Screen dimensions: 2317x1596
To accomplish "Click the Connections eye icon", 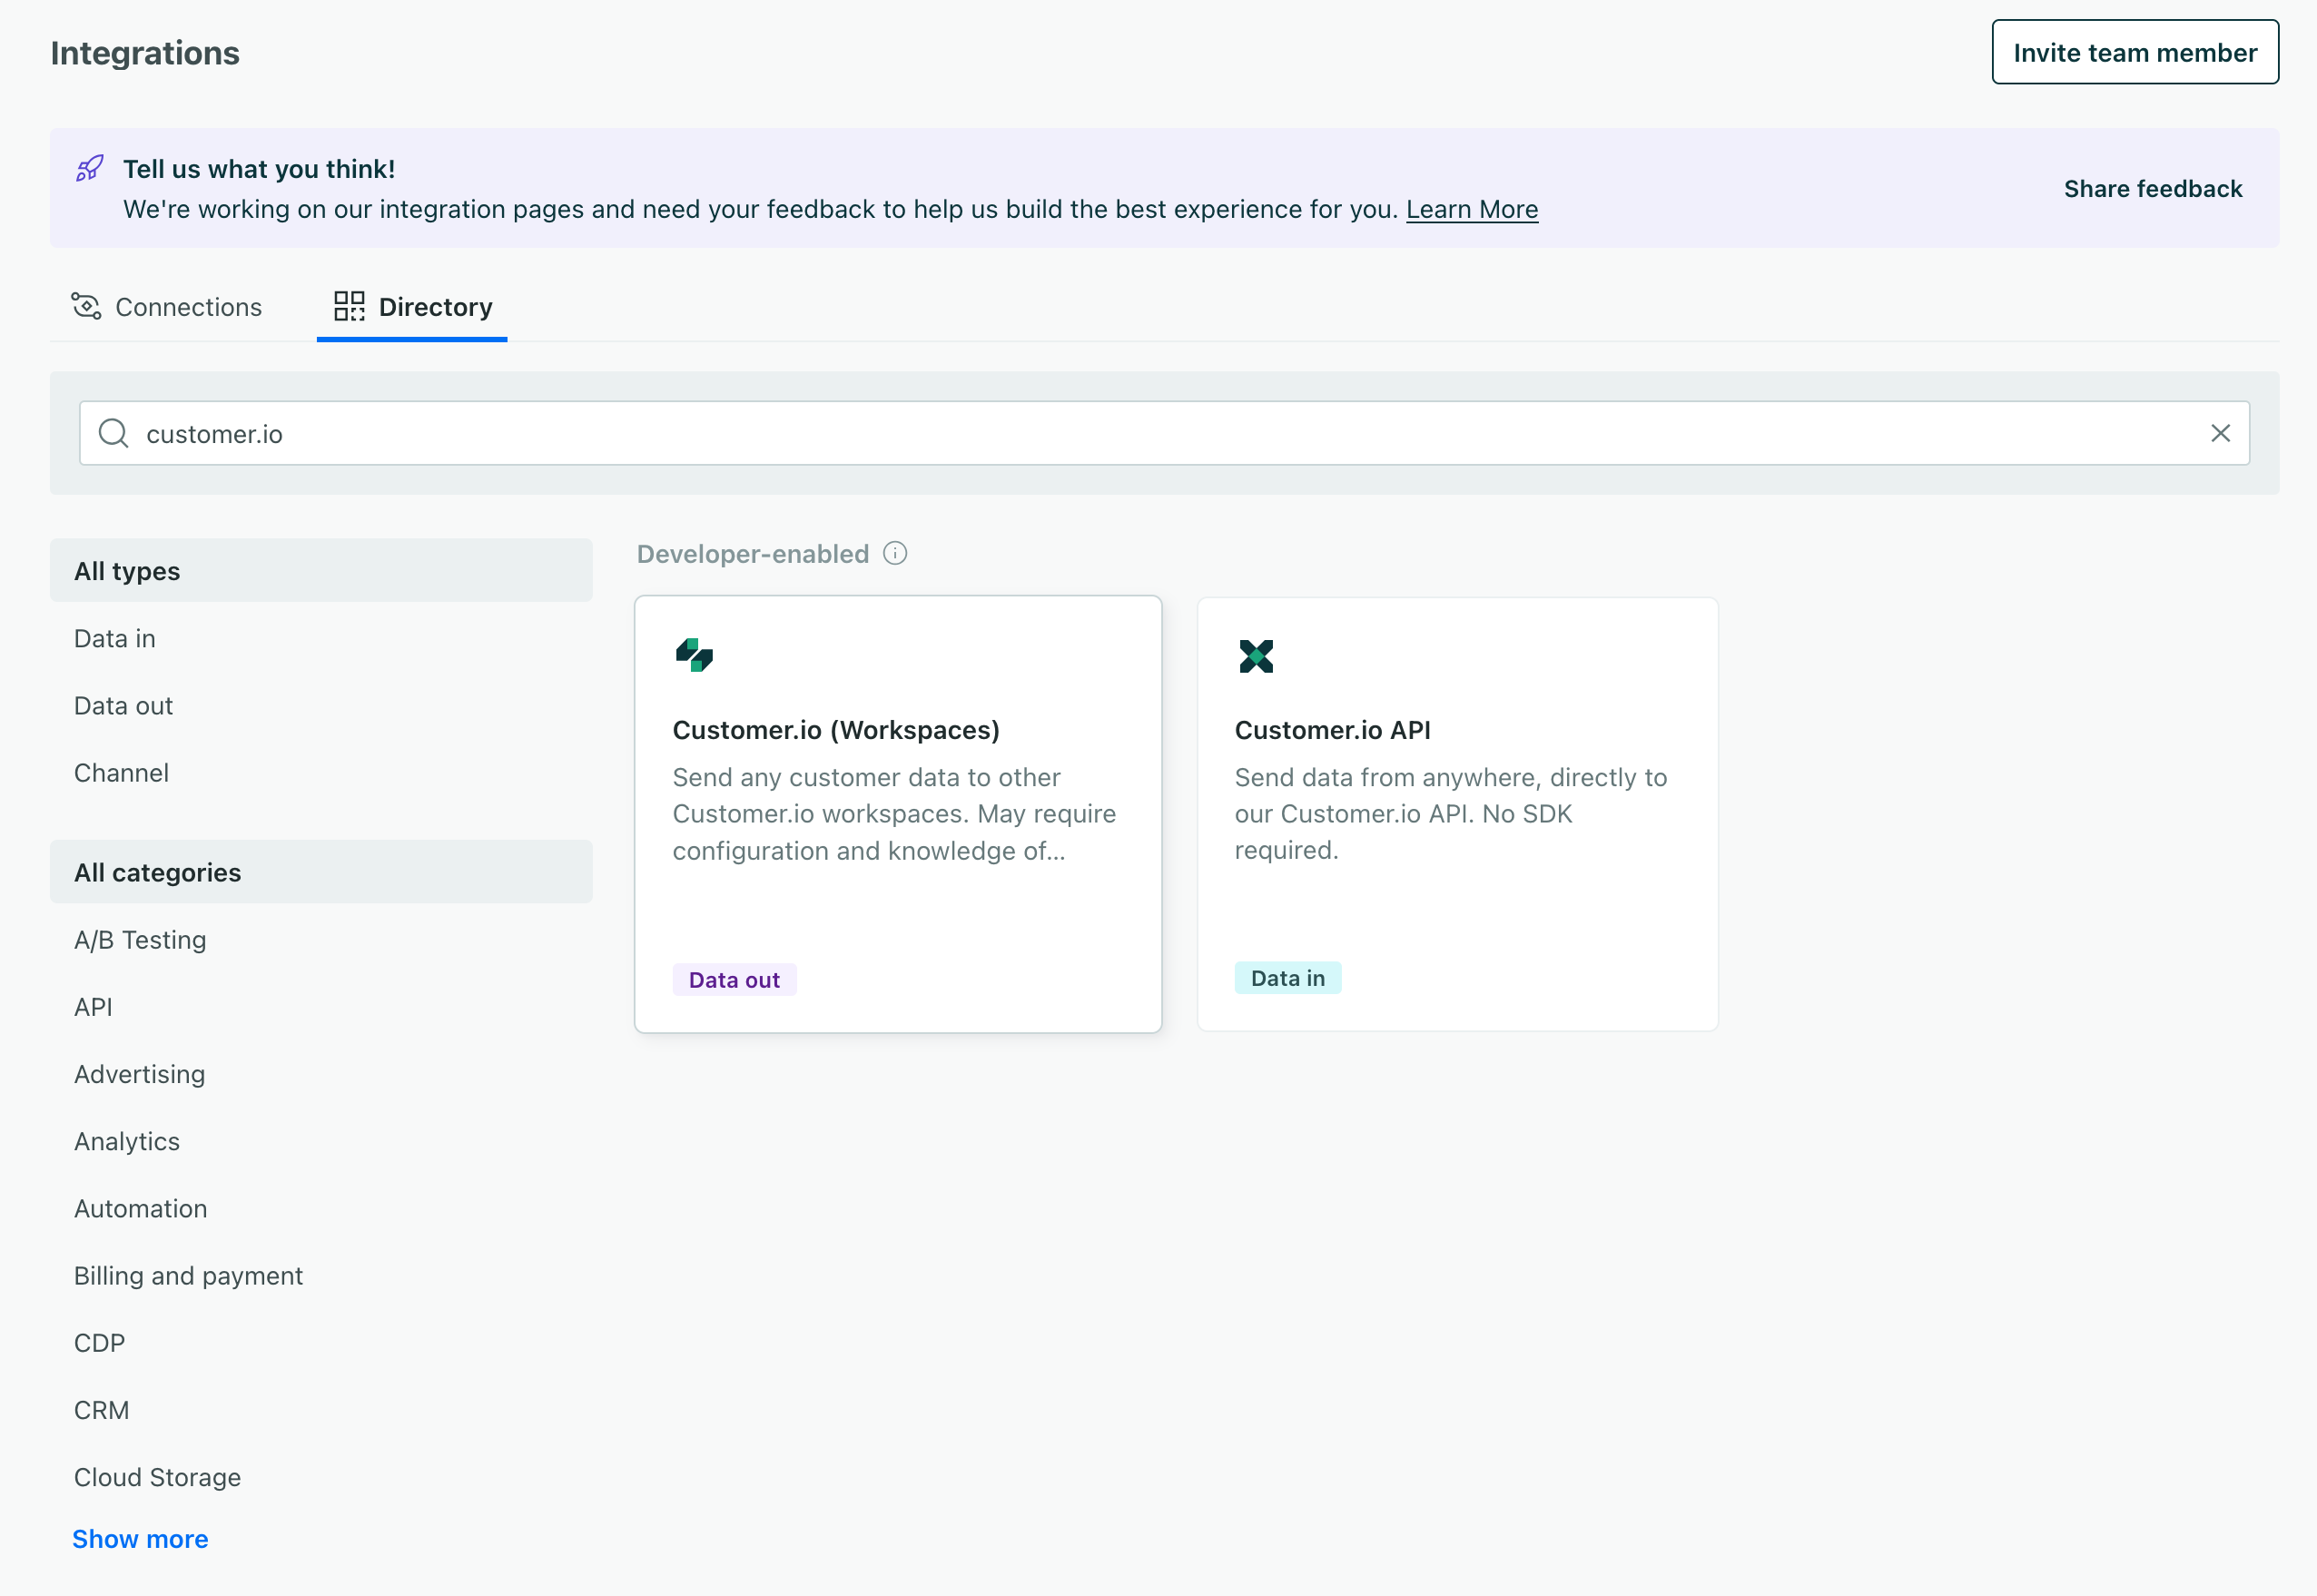I will click(86, 307).
